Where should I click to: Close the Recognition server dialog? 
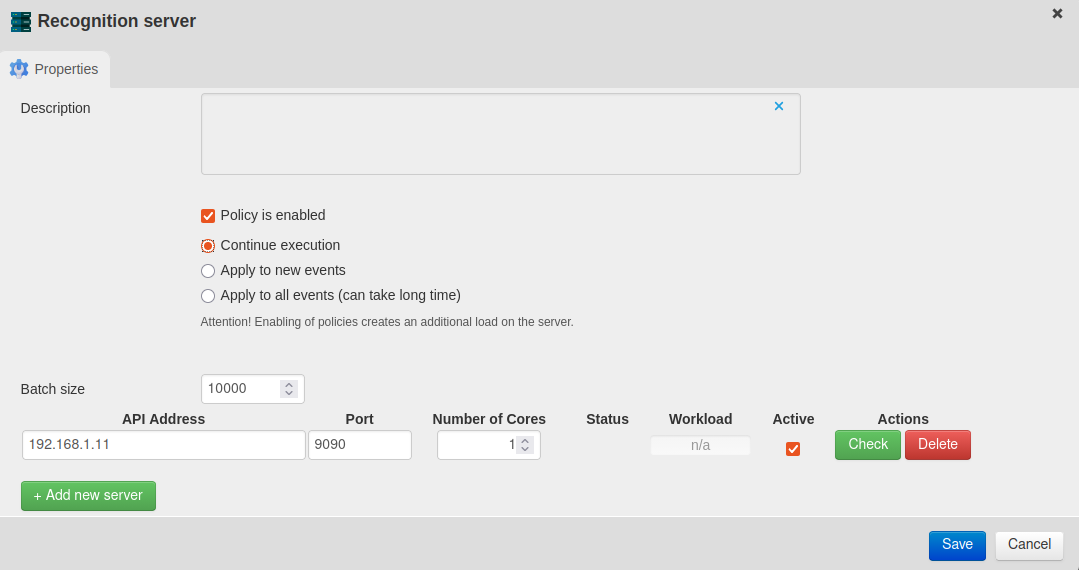(x=1057, y=13)
